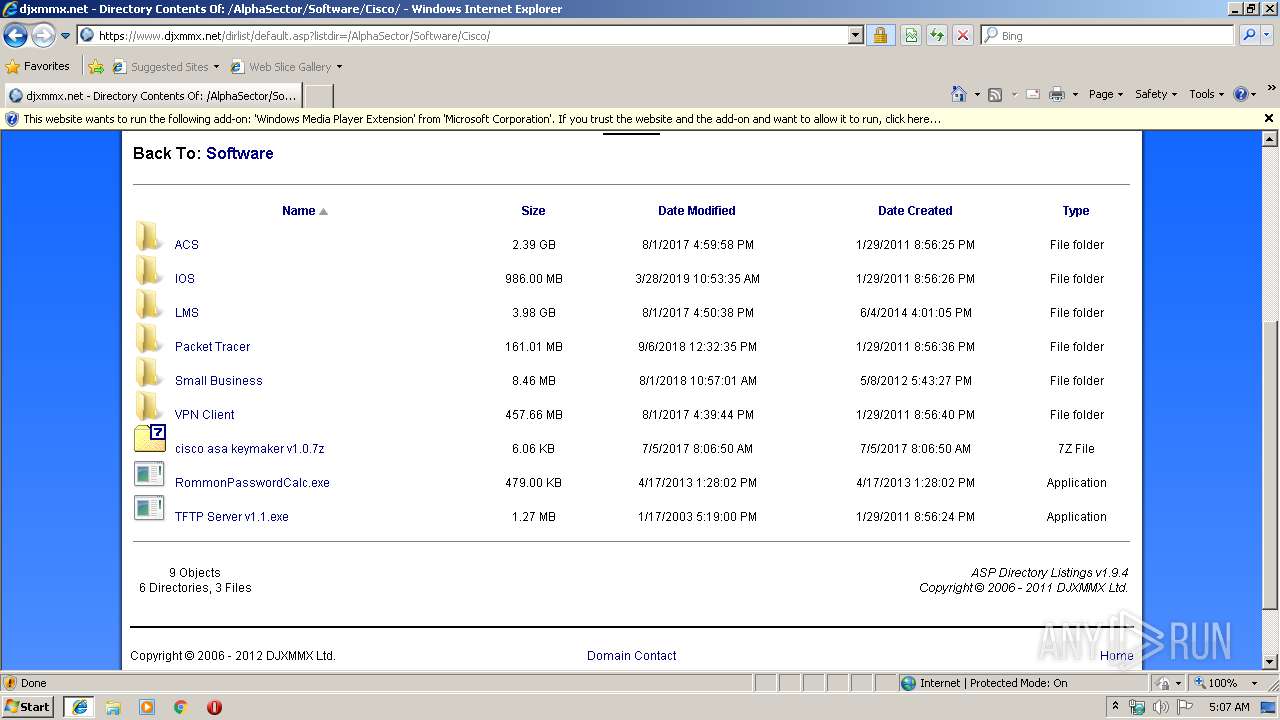Click the Read Mail icon

pos(1033,94)
